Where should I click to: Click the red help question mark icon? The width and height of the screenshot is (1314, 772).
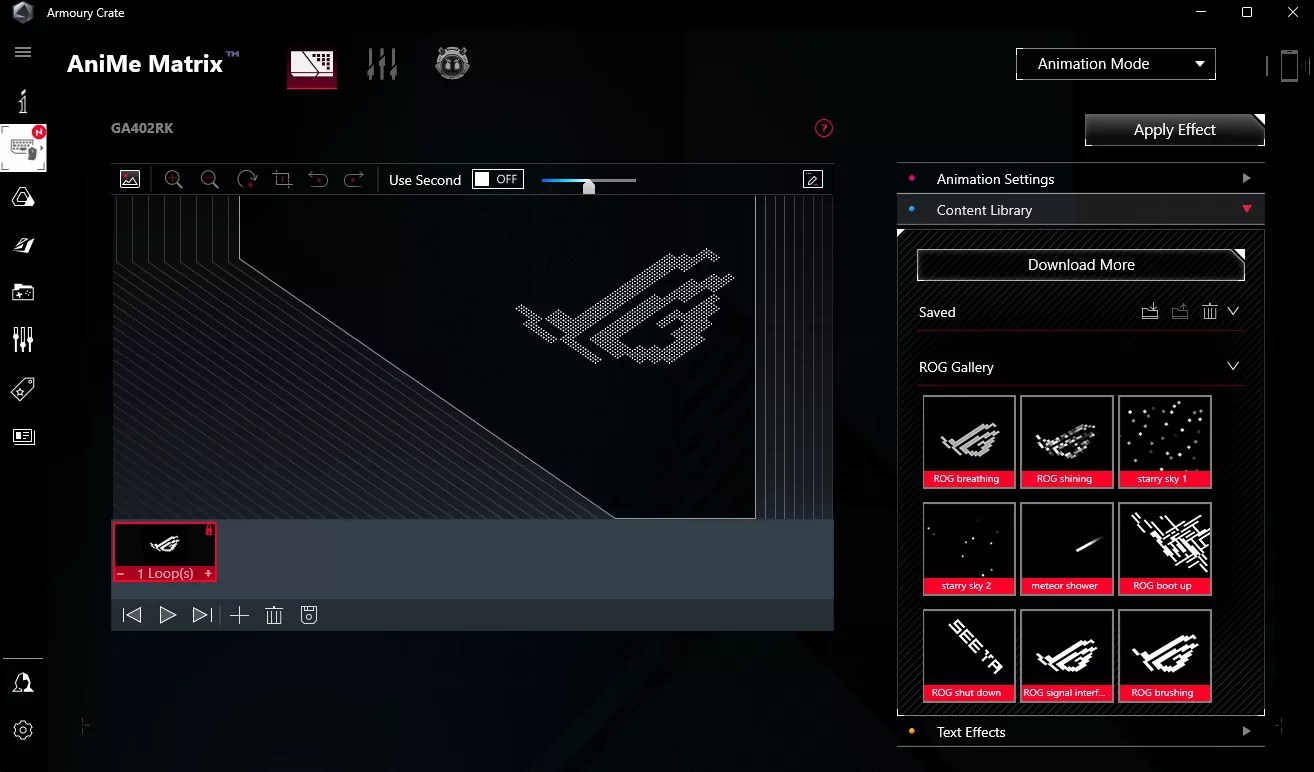coord(824,128)
